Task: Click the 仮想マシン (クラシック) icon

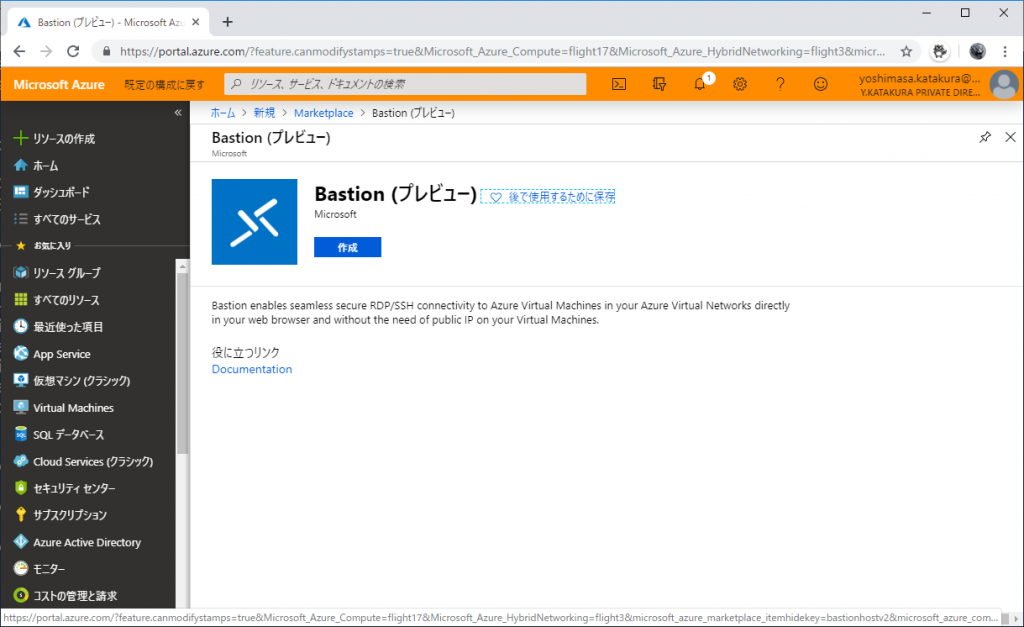Action: [21, 380]
